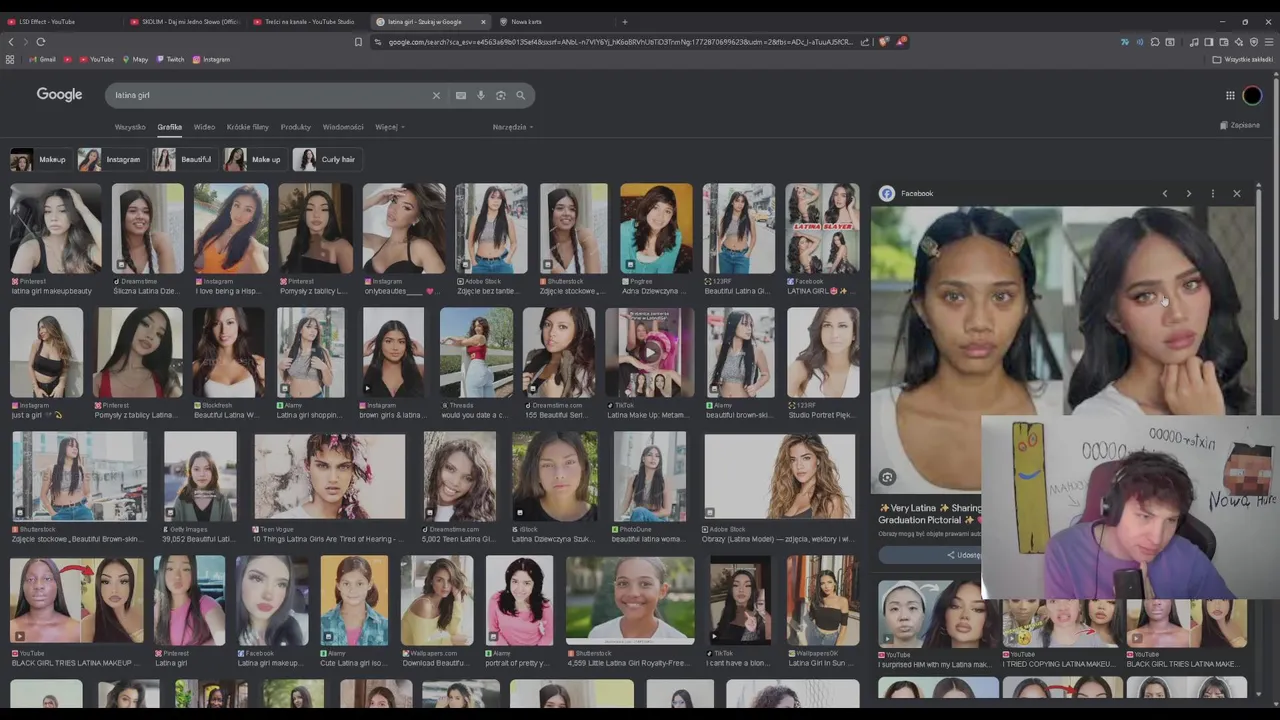1280x720 pixels.
Task: Switch to the Nowa karta tab
Action: tap(552, 22)
